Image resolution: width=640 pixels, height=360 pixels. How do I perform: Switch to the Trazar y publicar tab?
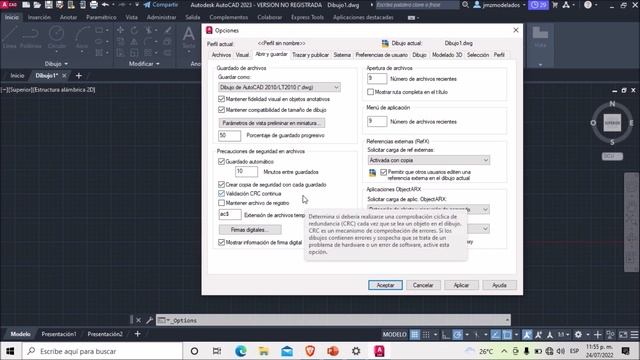(x=311, y=55)
